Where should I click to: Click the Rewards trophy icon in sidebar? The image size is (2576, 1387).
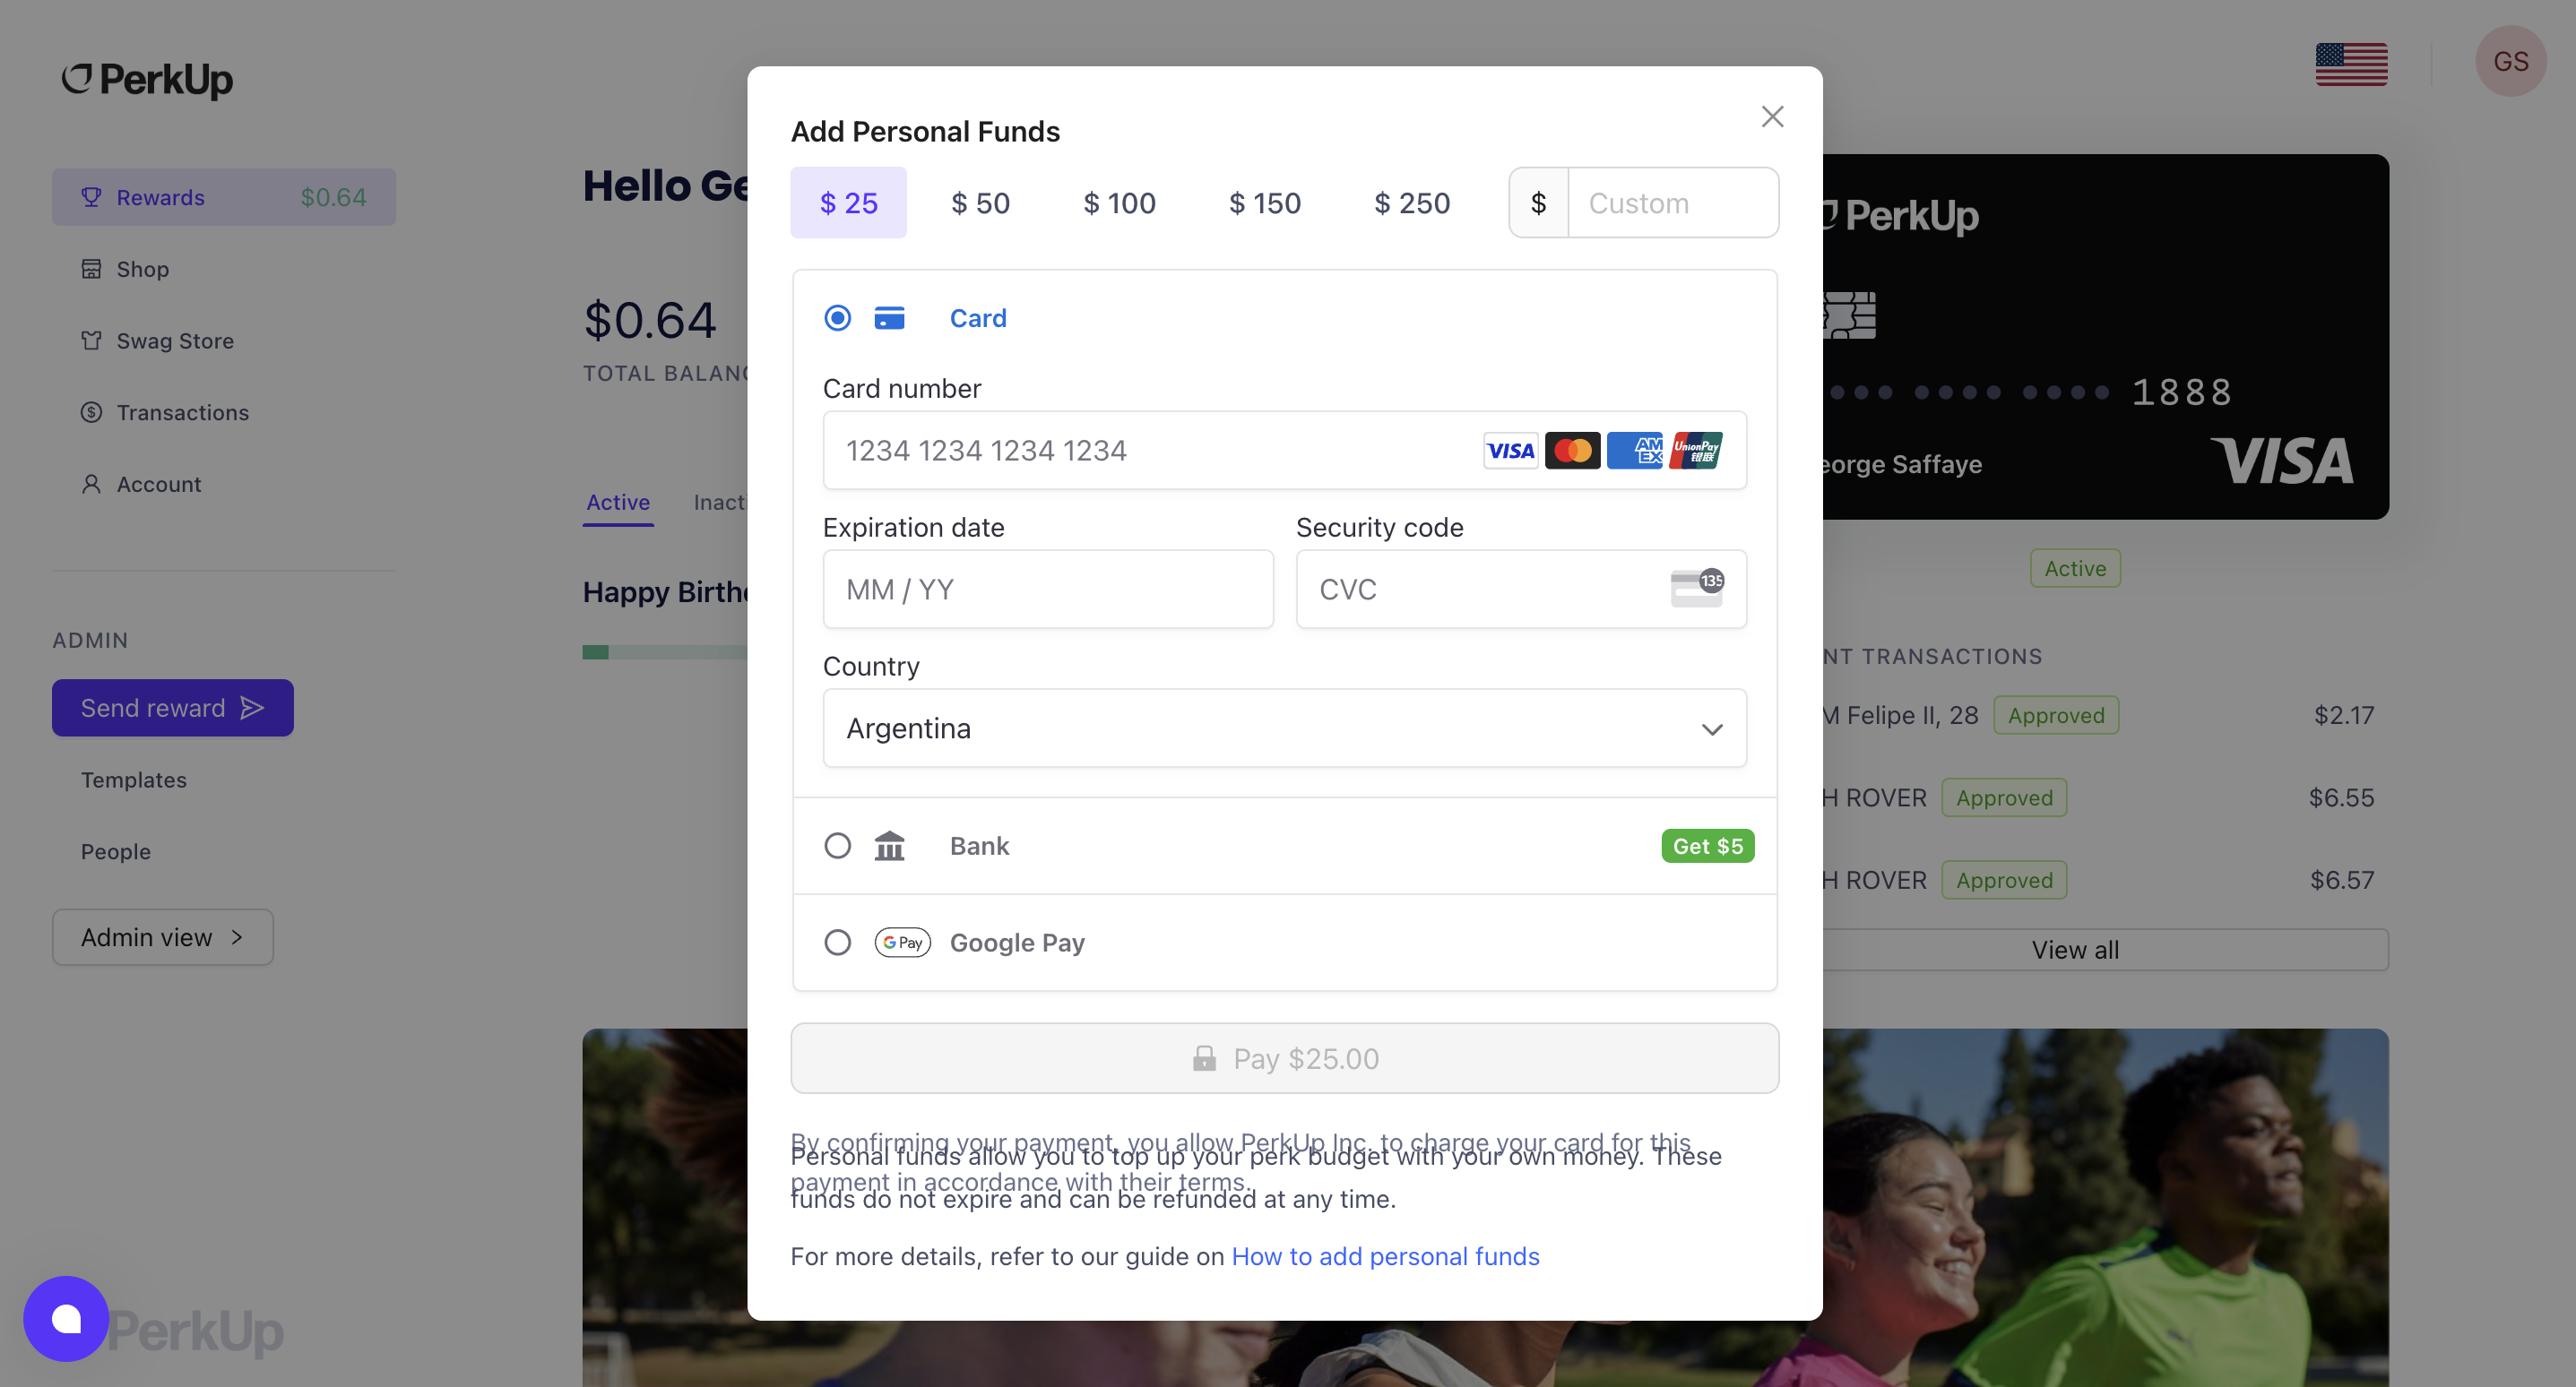tap(91, 194)
